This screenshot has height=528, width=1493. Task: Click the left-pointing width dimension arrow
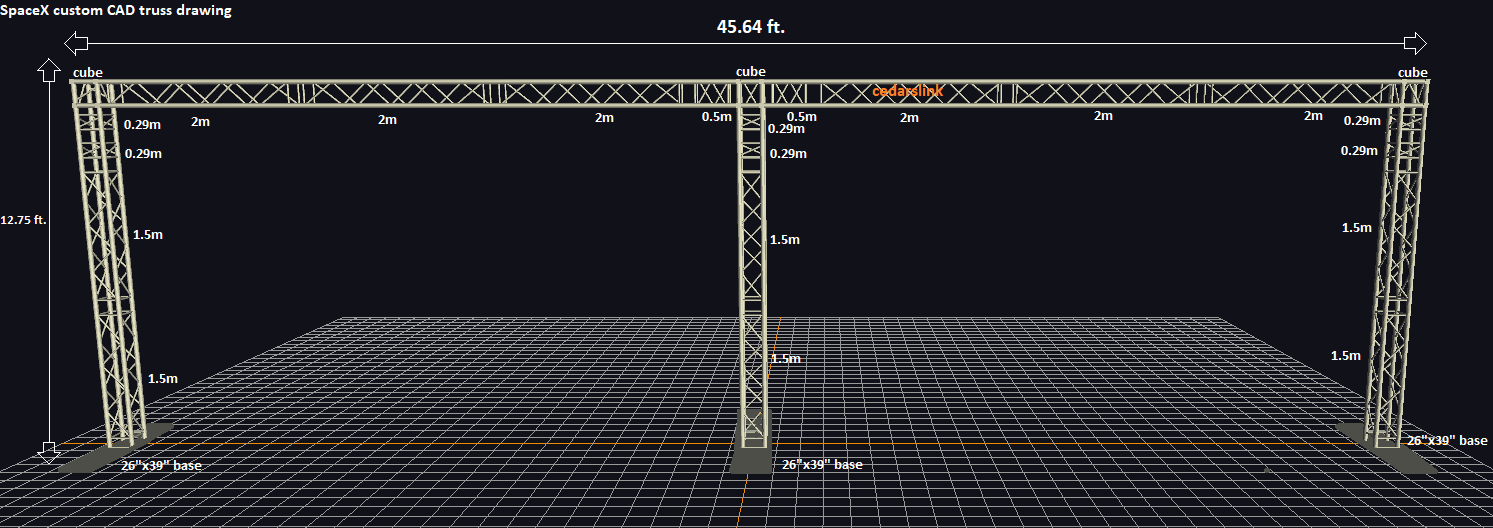pyautogui.click(x=76, y=43)
